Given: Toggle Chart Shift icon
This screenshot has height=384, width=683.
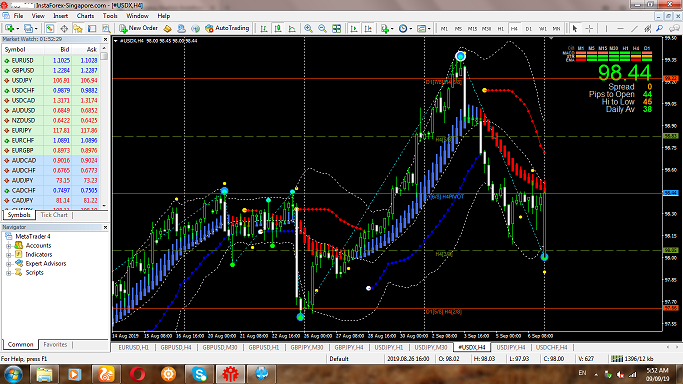Looking at the screenshot, I should 368,28.
